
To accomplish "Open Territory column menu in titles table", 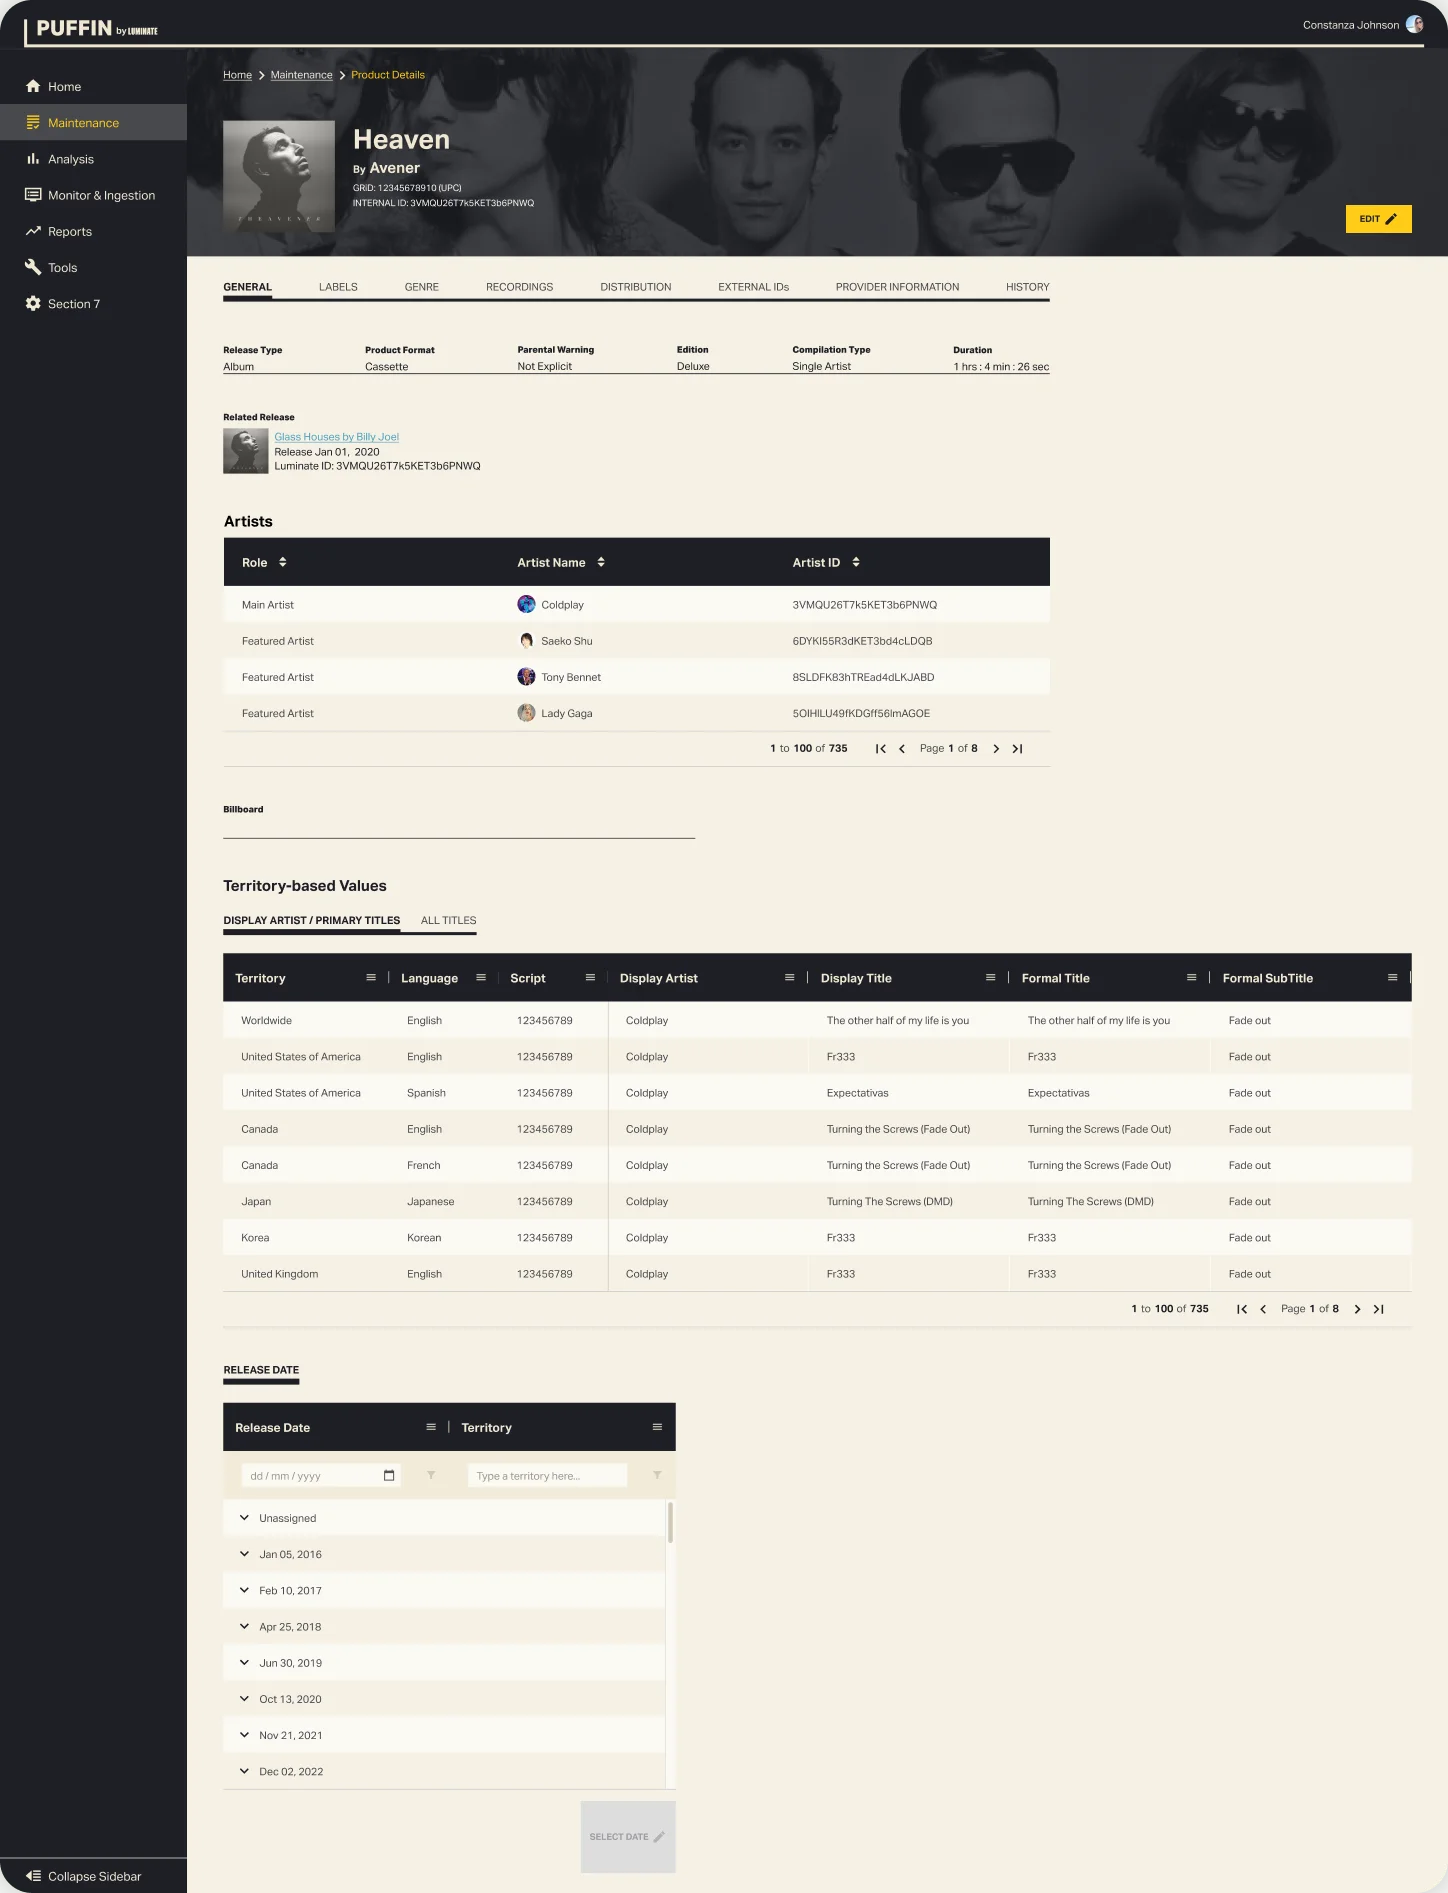I will click(371, 978).
